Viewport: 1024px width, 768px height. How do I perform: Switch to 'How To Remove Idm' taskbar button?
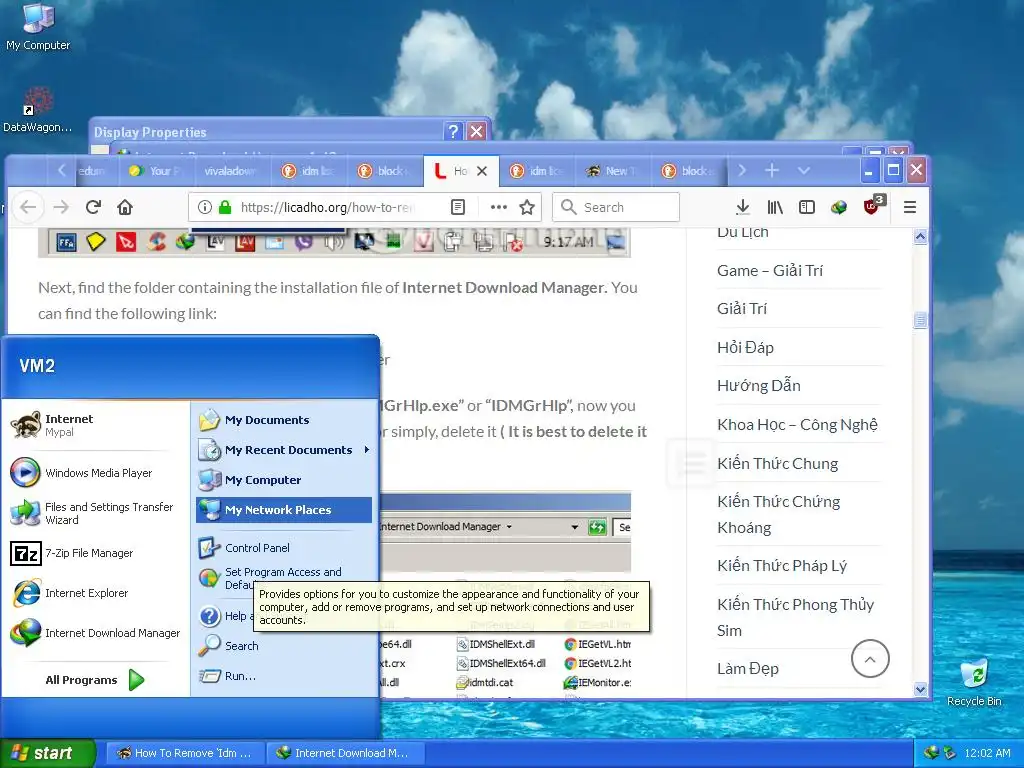tap(185, 753)
